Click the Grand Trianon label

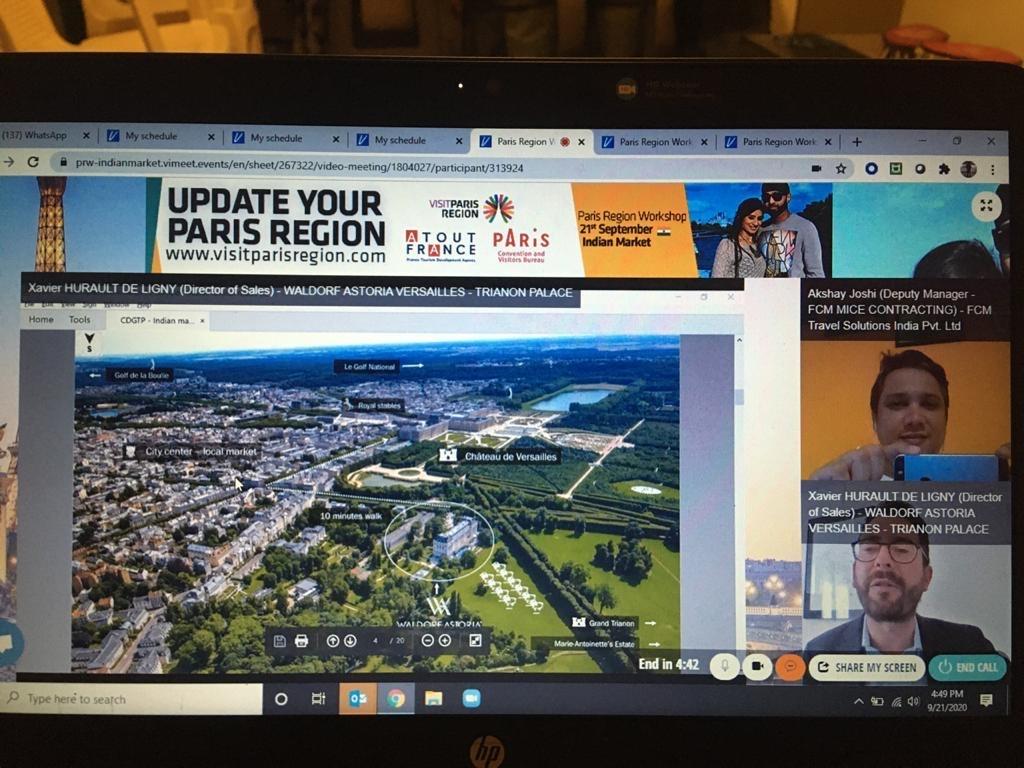[x=611, y=623]
